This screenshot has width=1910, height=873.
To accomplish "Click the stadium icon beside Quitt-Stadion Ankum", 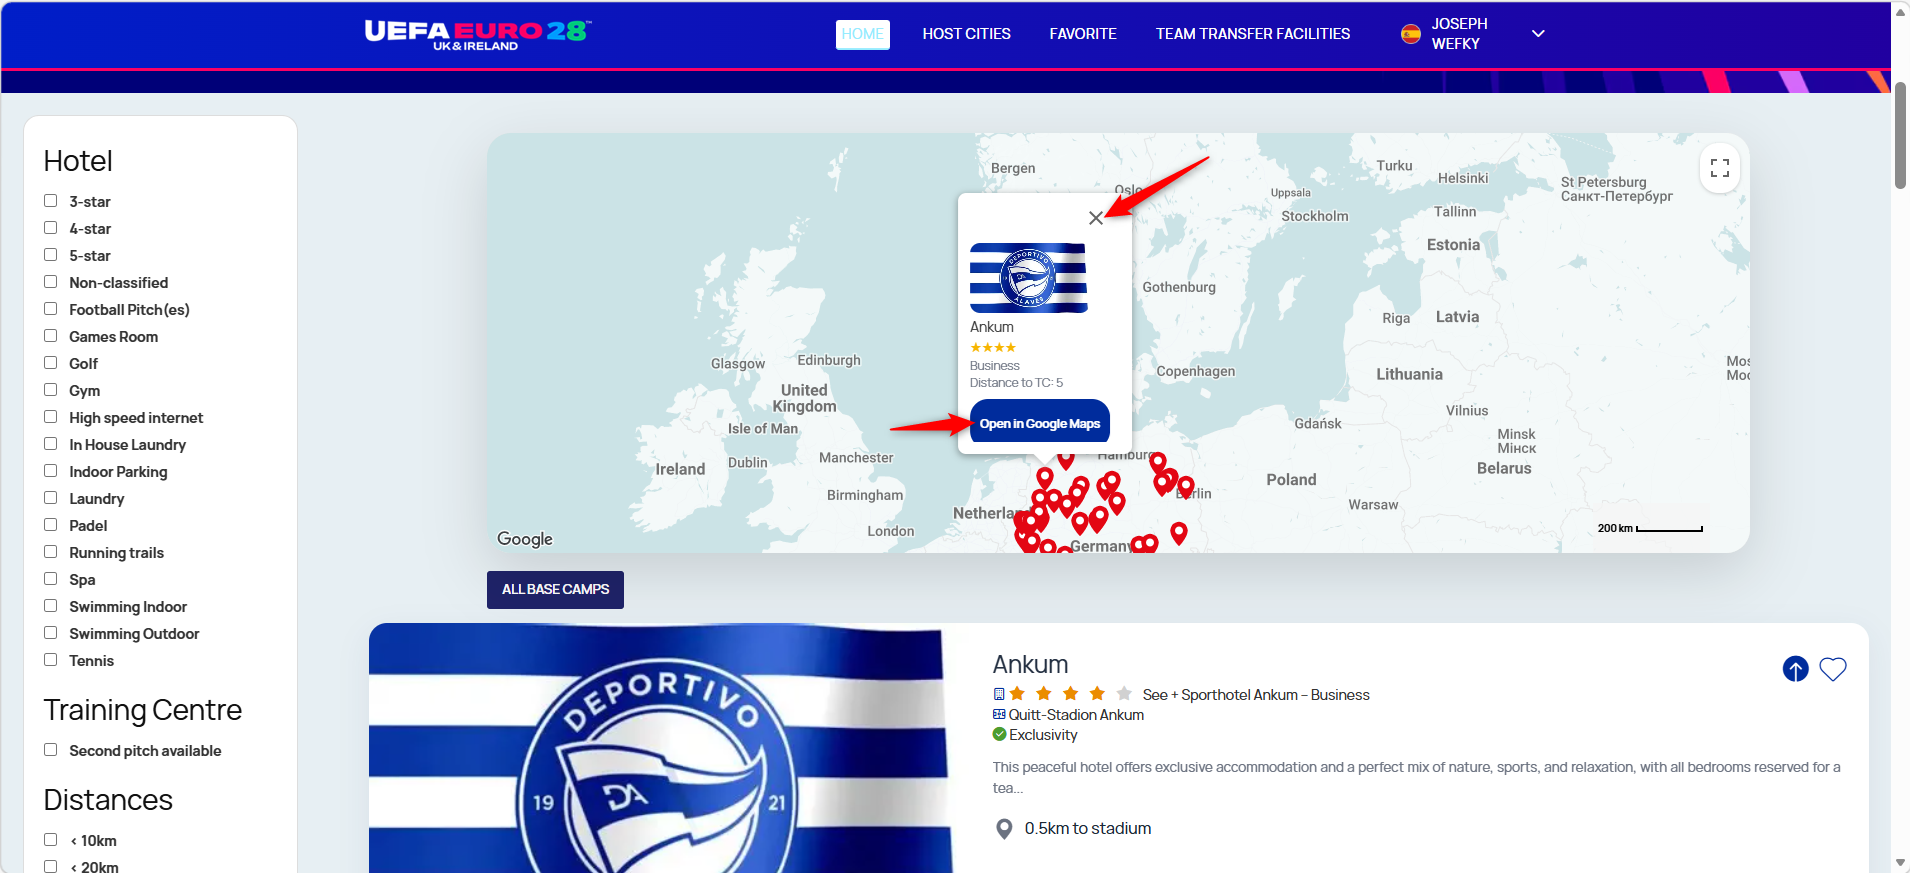I will point(999,714).
